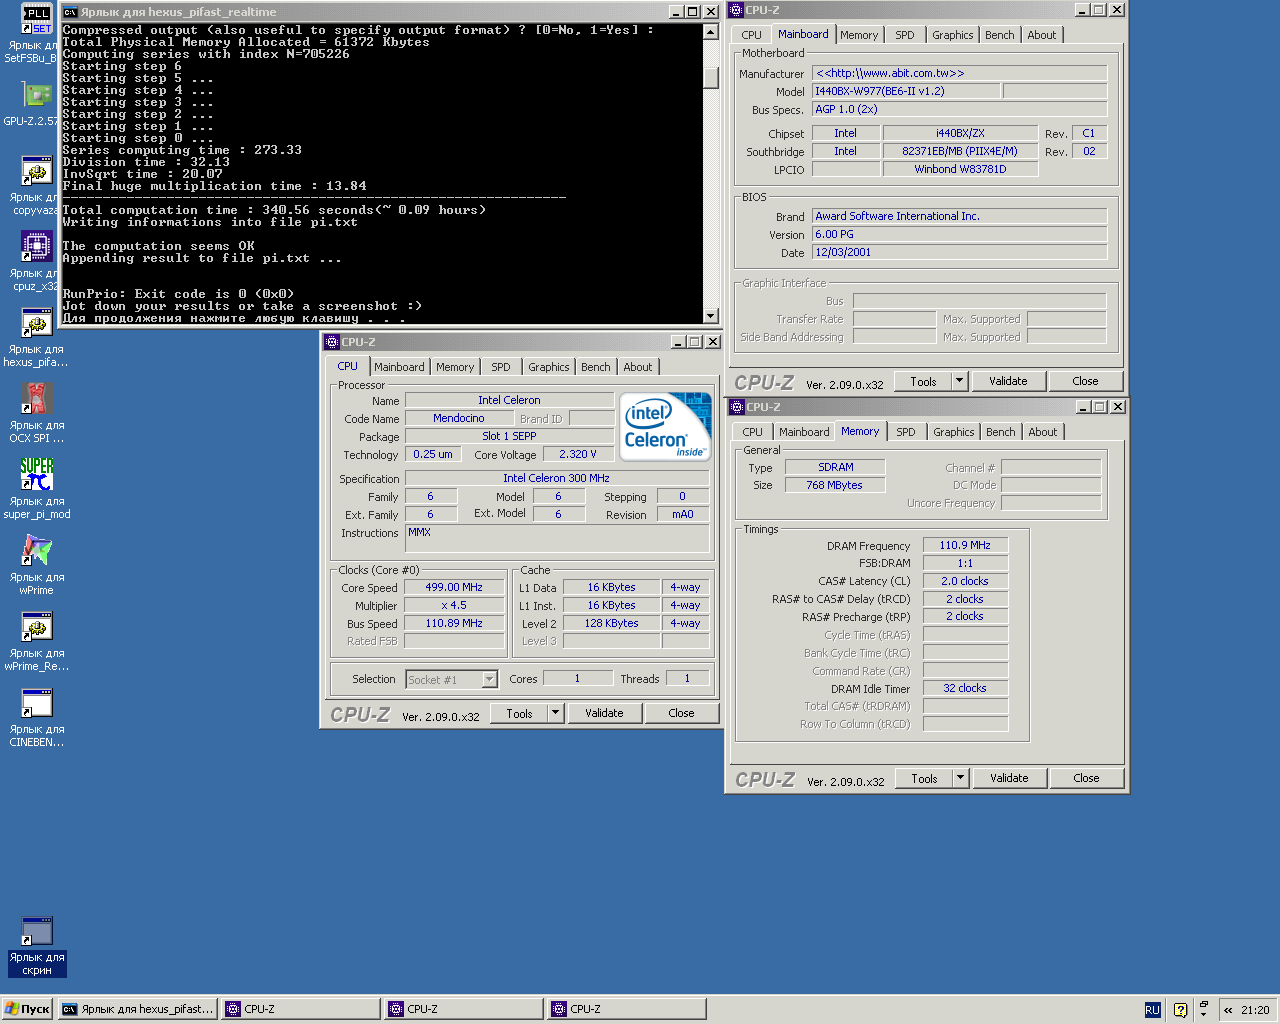Select the copyvaza shortcut on desktop
1280x1024 pixels.
[x=37, y=171]
